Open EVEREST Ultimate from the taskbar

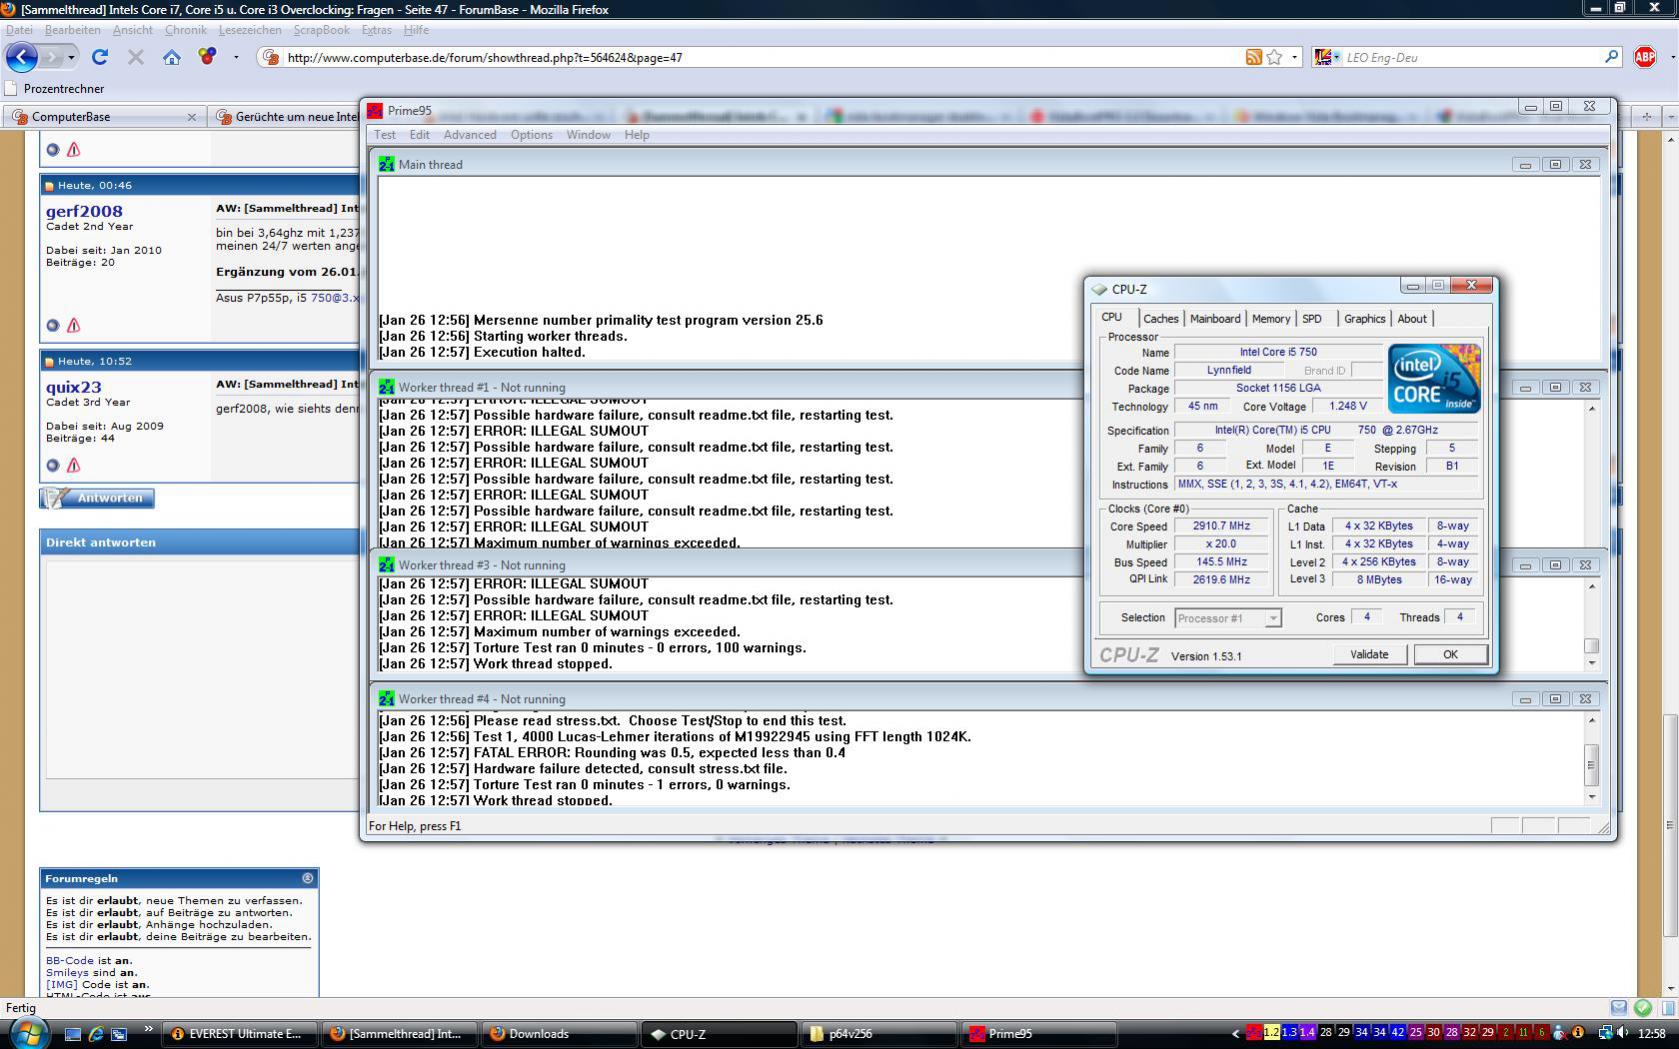[238, 1034]
